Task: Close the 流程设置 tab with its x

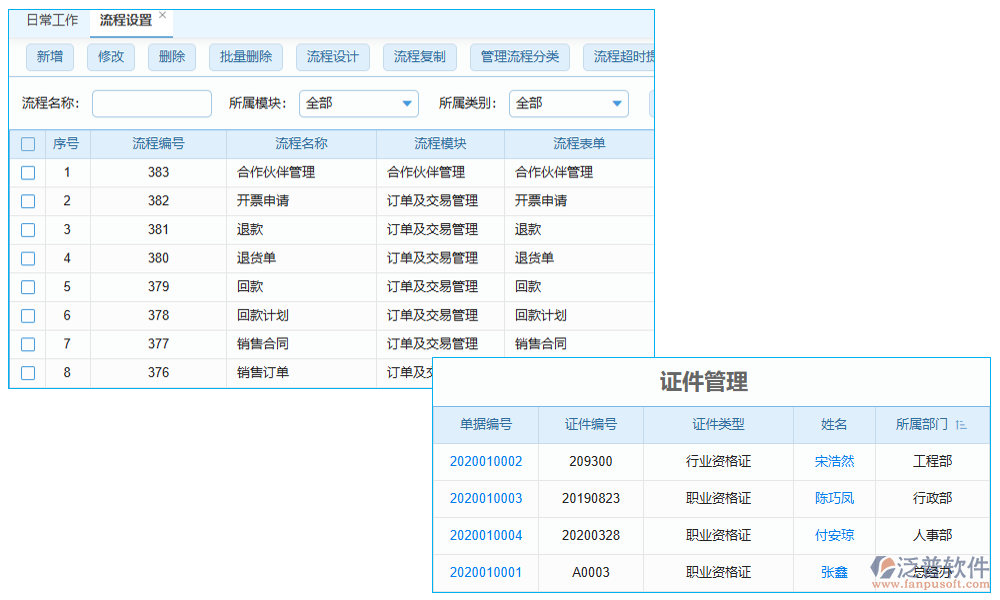Action: (162, 13)
